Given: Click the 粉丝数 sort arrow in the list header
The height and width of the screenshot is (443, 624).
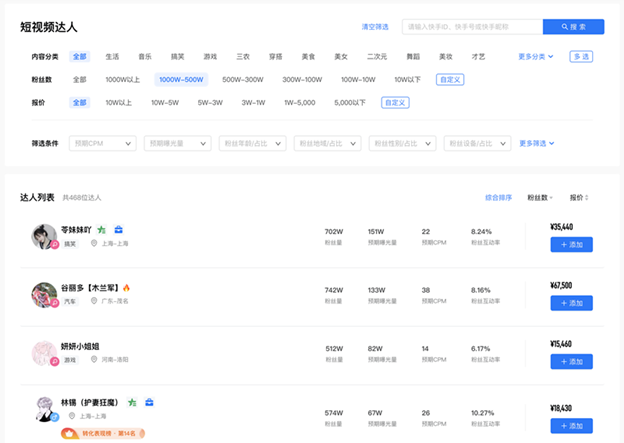Looking at the screenshot, I should 551,198.
